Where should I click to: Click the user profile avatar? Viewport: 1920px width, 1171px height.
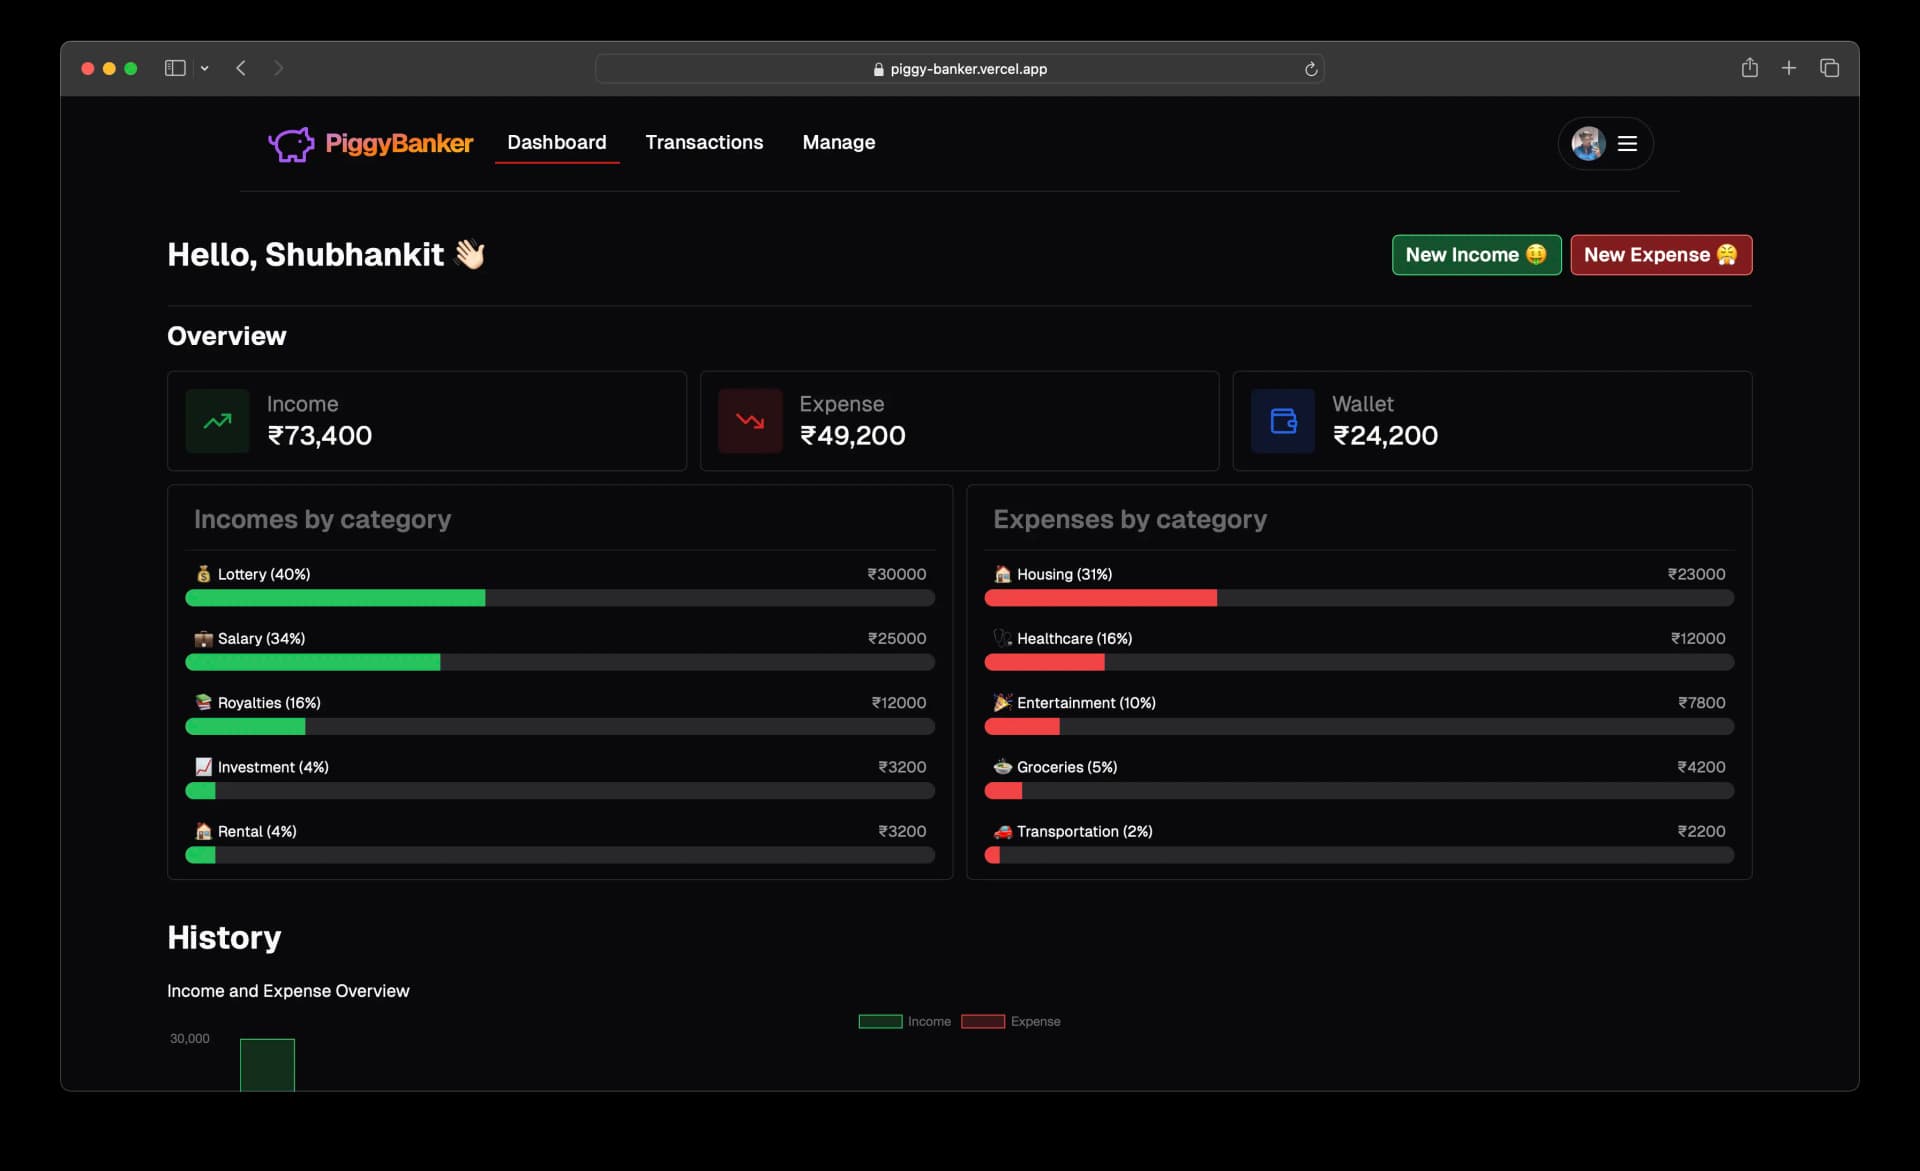point(1588,144)
